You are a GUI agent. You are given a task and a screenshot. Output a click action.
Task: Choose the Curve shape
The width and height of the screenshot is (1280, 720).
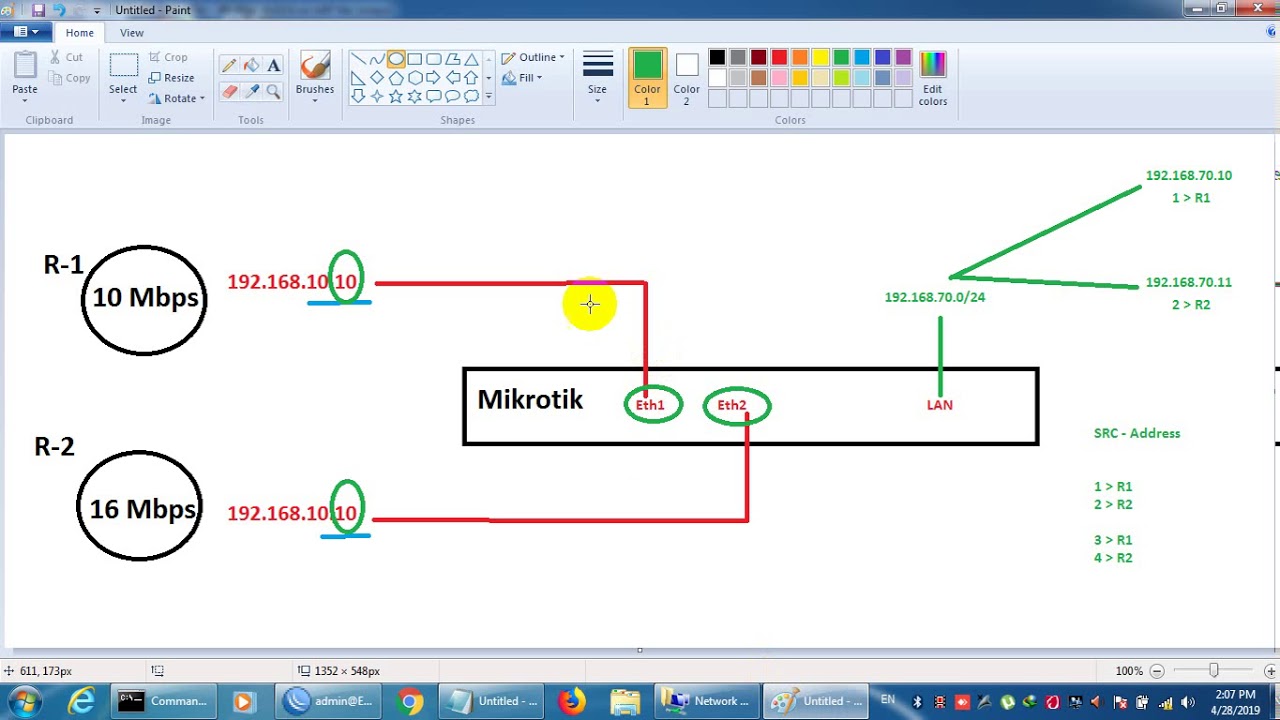pos(377,59)
